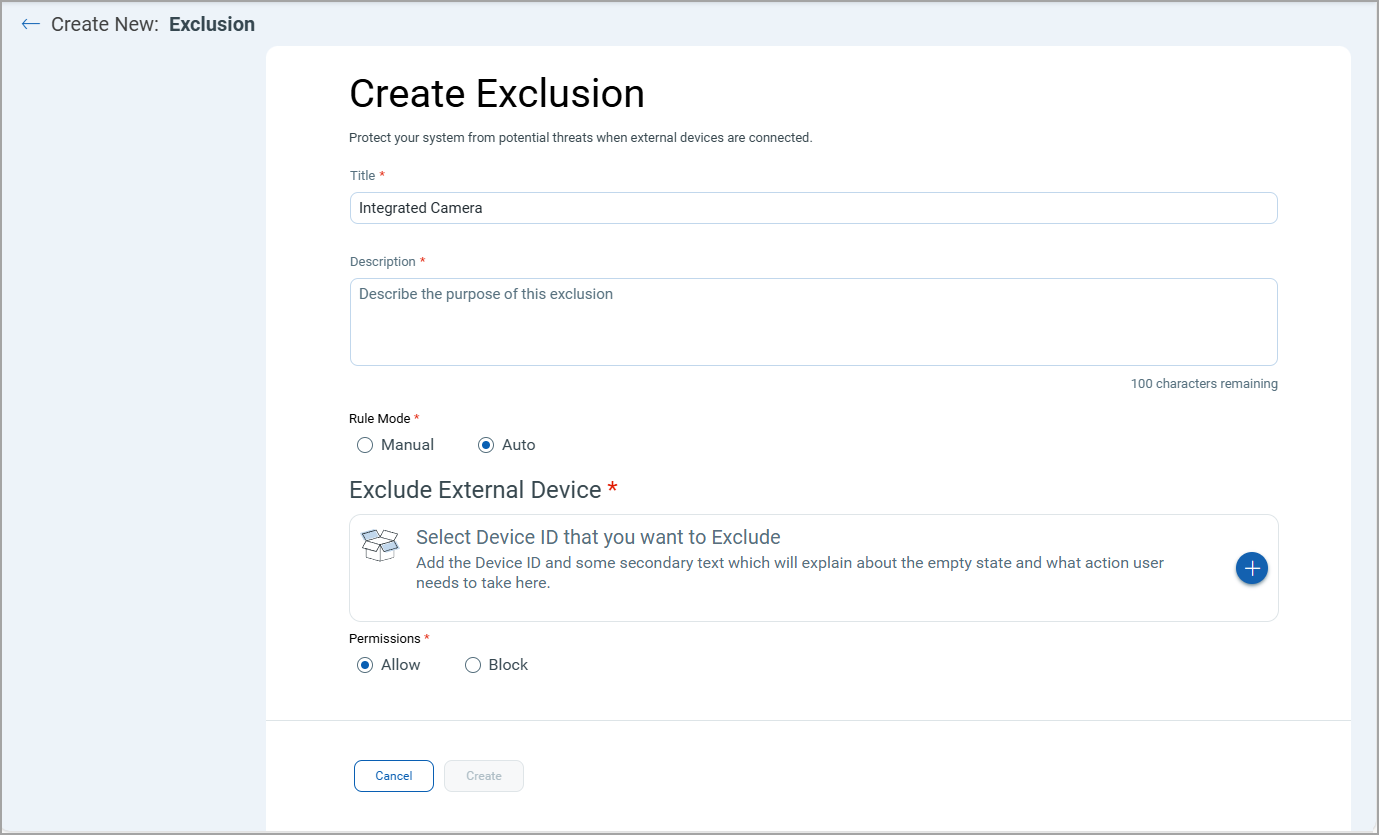Click the Create Exclusion page title
This screenshot has width=1379, height=835.
tap(496, 93)
